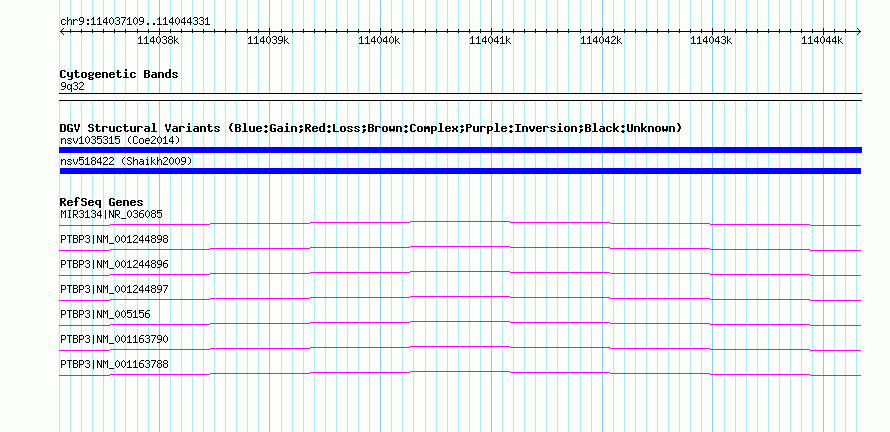Select the Cytogenetic Bands track title
This screenshot has height=432, width=890.
point(119,74)
